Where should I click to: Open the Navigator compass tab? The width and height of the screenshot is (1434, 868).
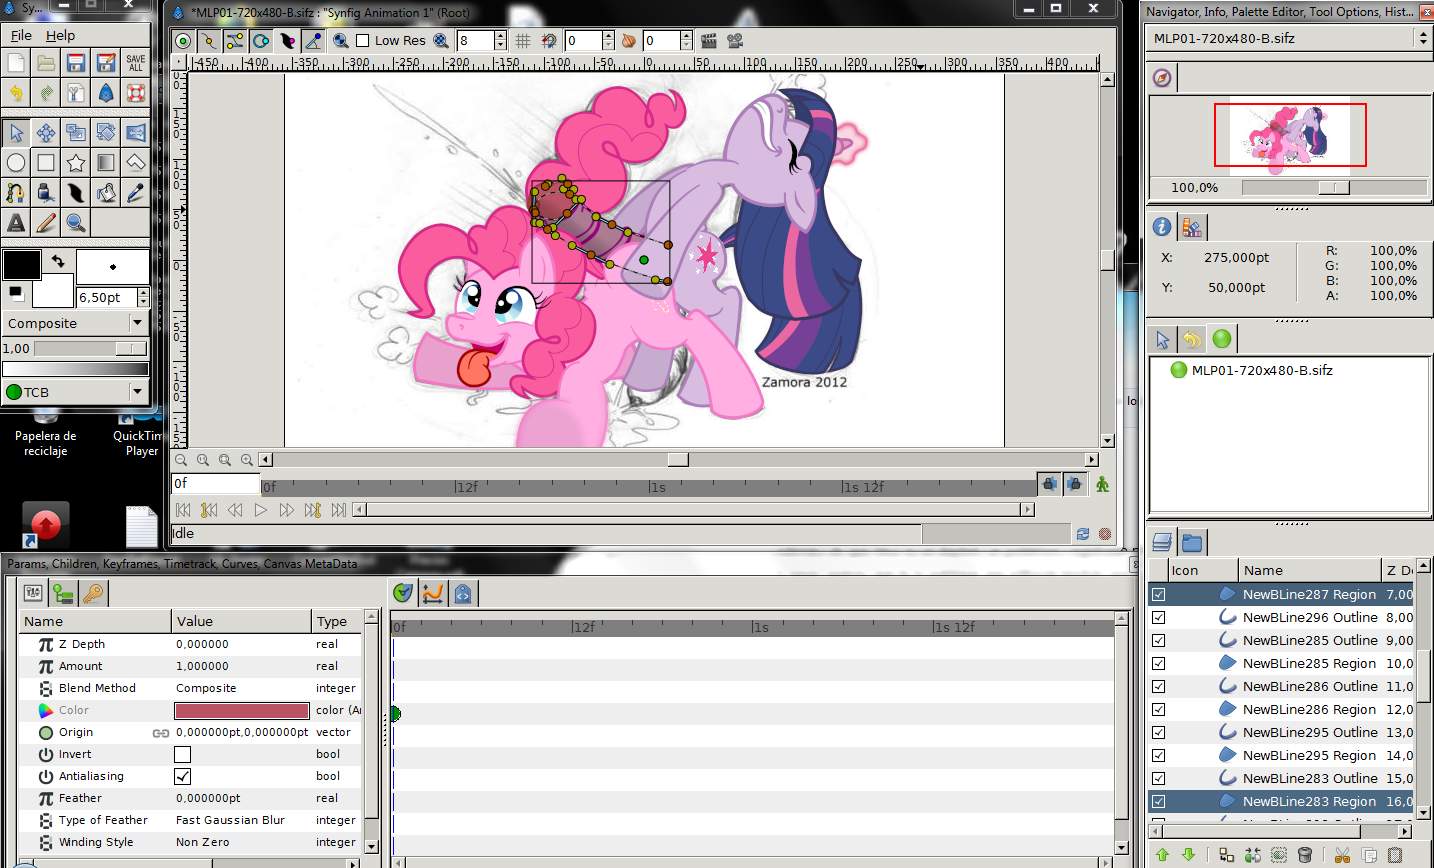tap(1162, 77)
